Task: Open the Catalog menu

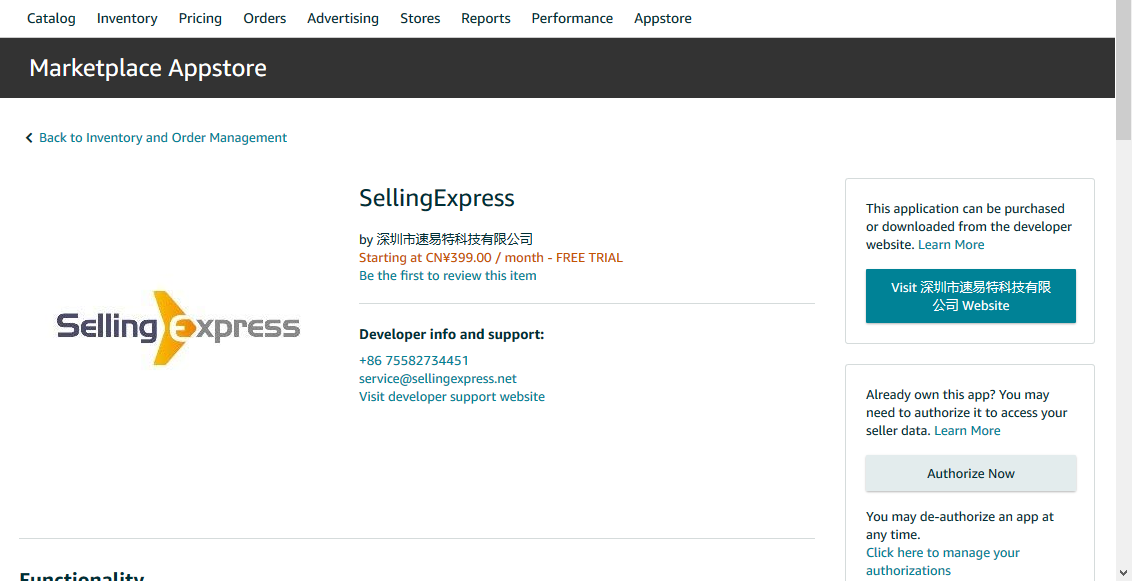Action: 51,18
